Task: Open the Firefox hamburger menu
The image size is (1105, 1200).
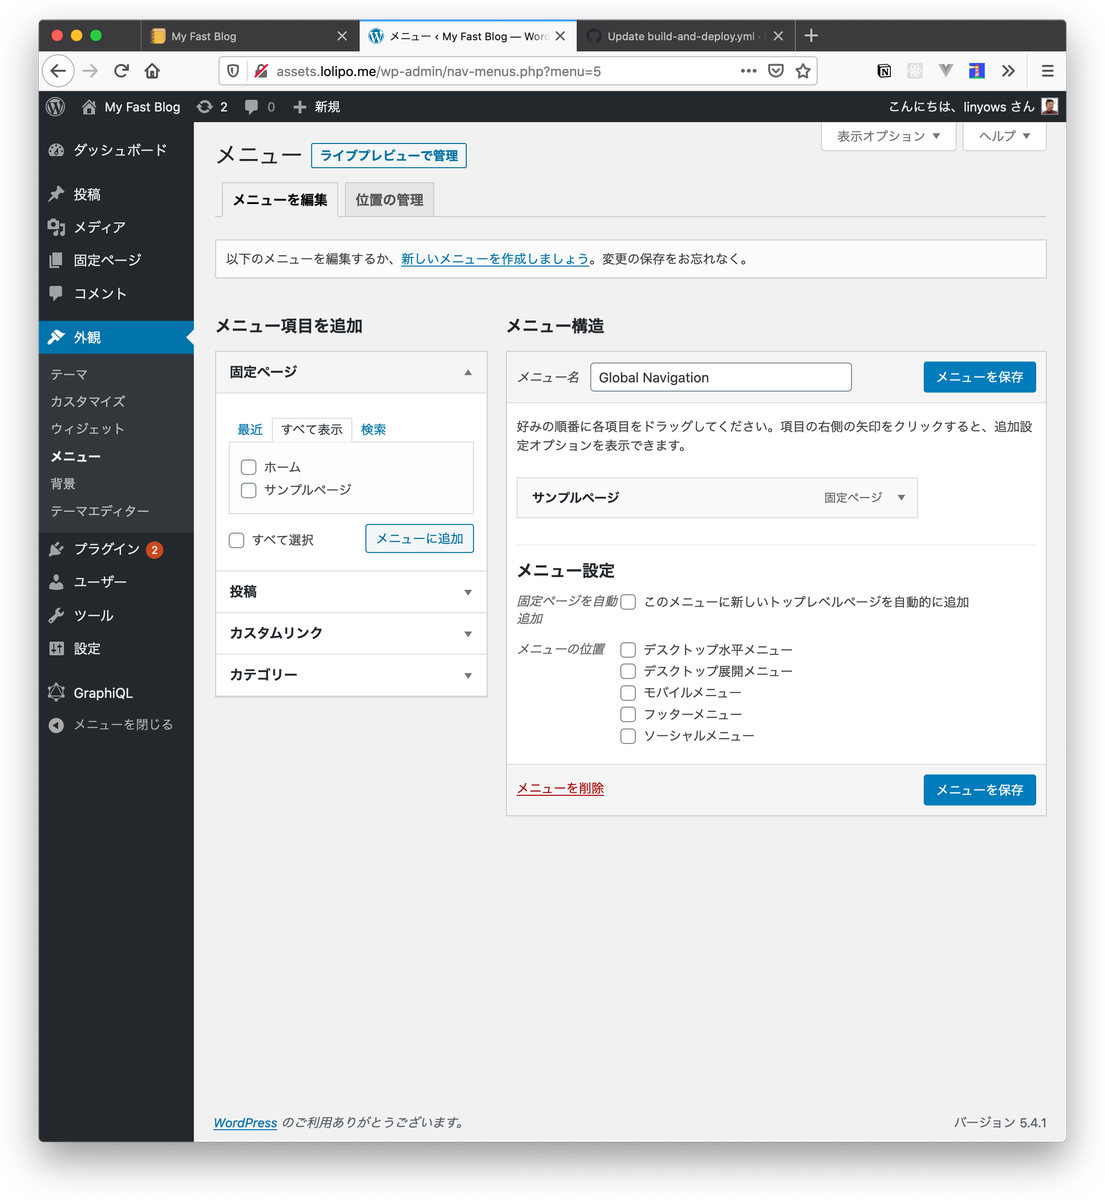Action: 1047,71
